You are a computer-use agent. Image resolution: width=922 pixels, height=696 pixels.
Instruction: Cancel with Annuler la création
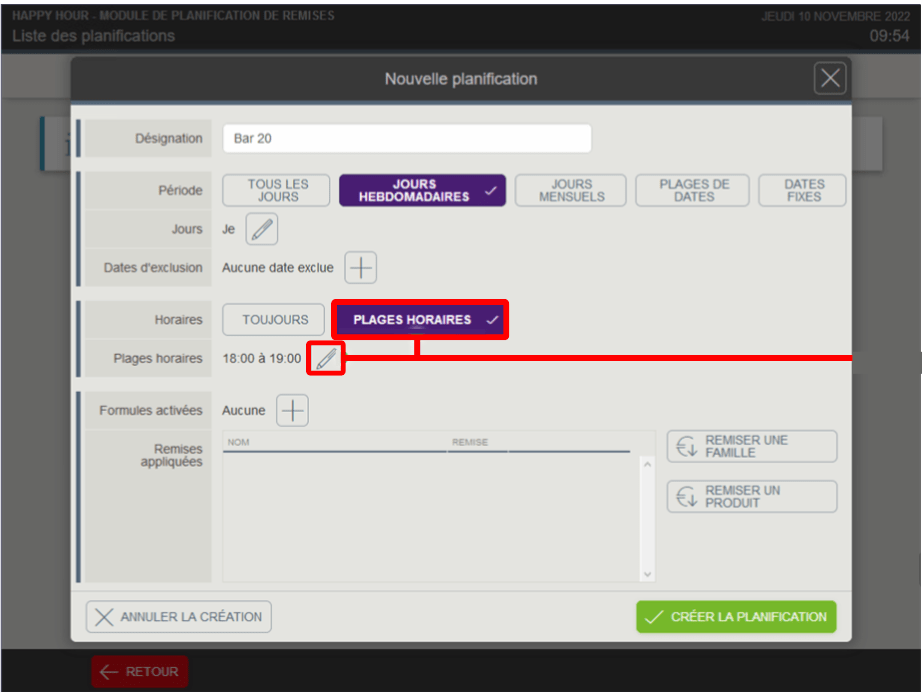coord(179,617)
